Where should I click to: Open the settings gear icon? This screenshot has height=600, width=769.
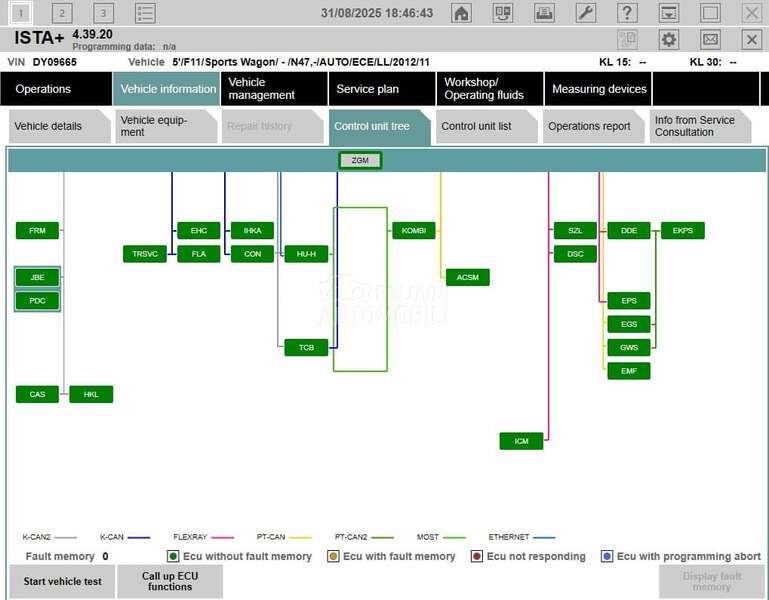669,39
